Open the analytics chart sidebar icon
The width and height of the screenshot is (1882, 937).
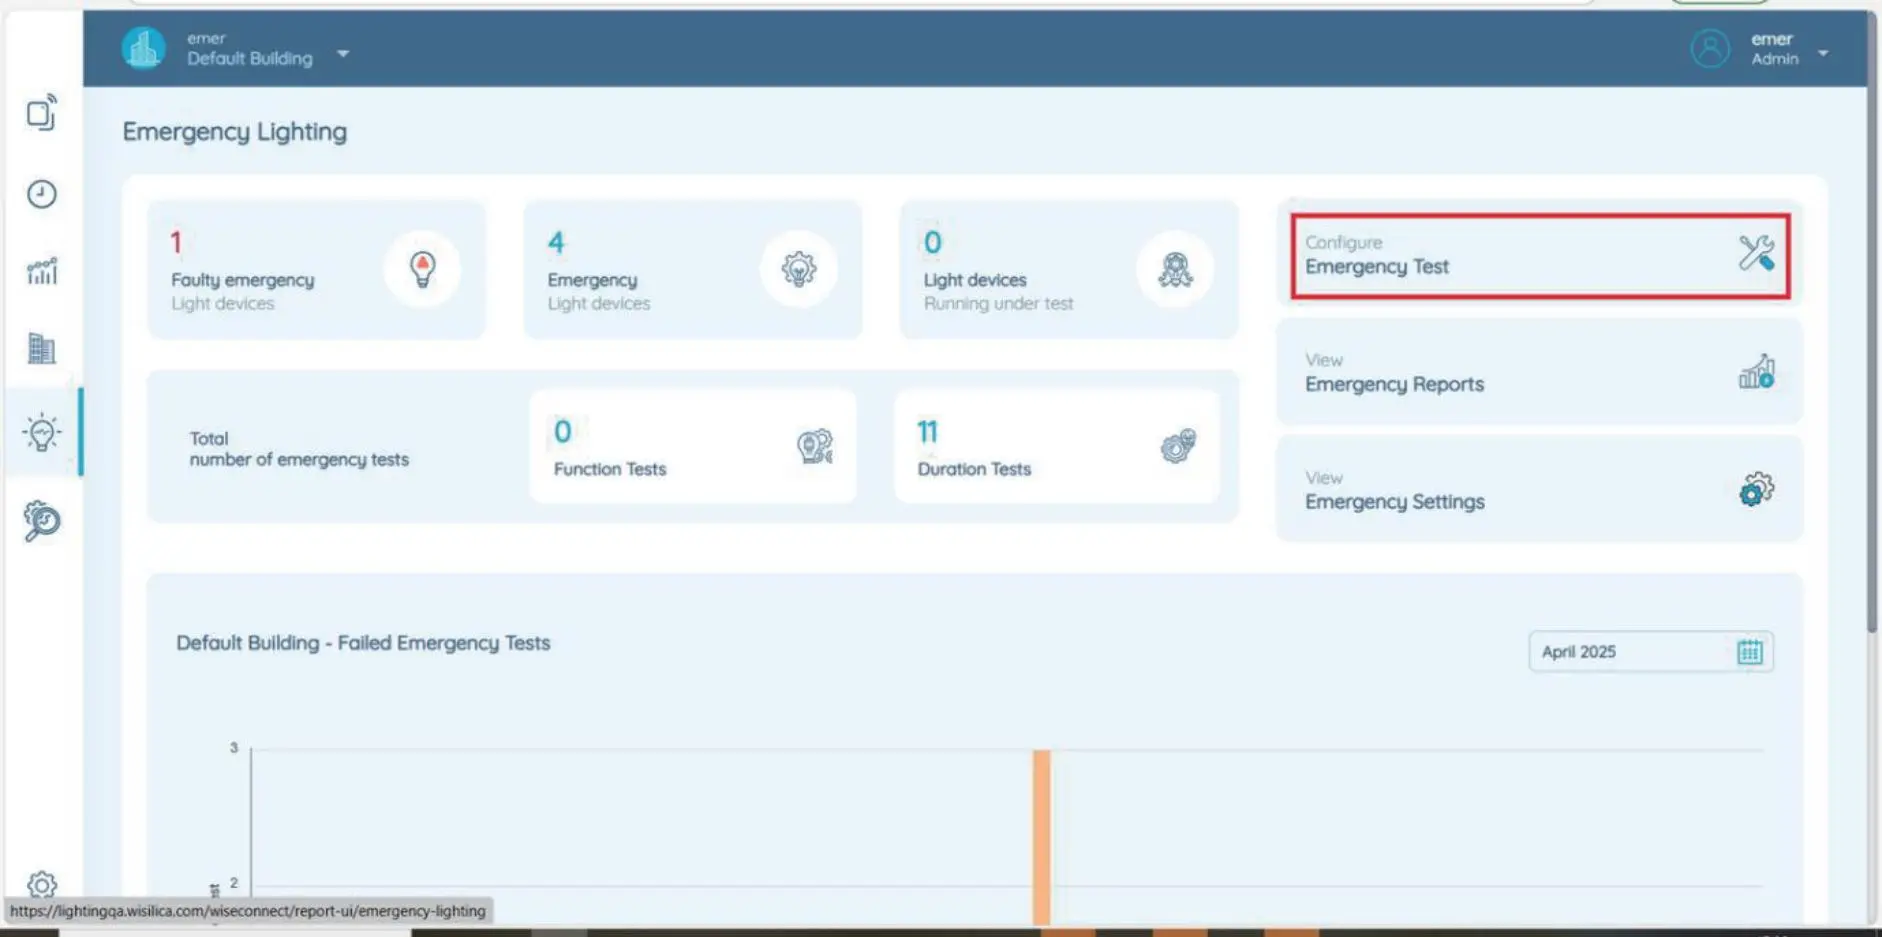(41, 271)
